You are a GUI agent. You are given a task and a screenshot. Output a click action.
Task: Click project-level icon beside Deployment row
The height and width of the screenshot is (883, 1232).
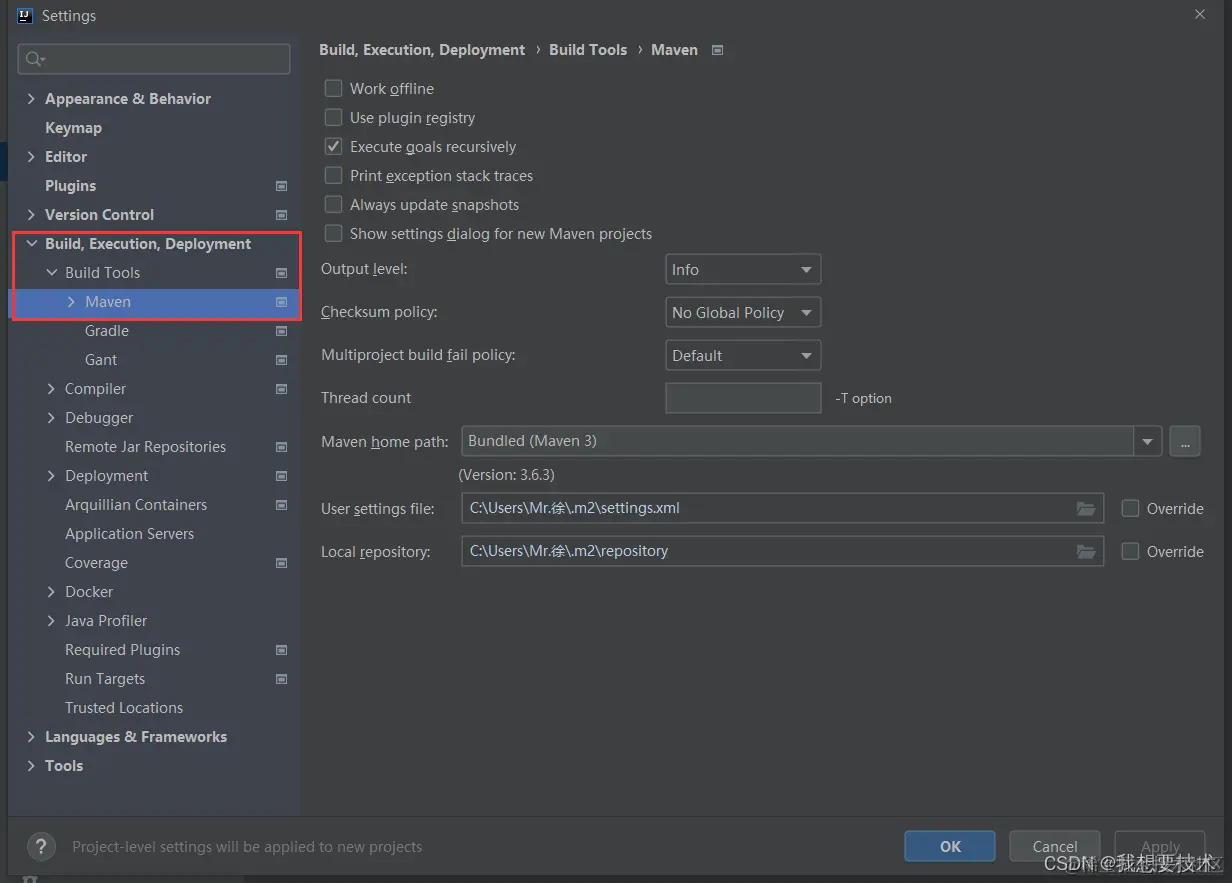[281, 476]
